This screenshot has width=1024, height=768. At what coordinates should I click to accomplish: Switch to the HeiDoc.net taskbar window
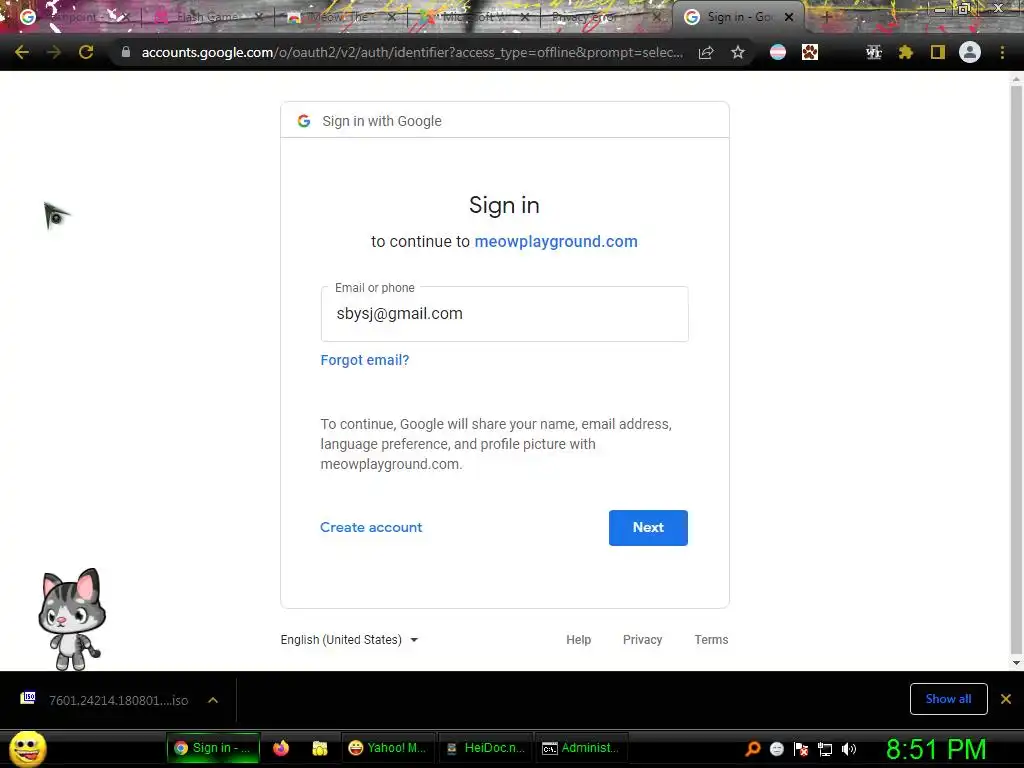point(484,748)
